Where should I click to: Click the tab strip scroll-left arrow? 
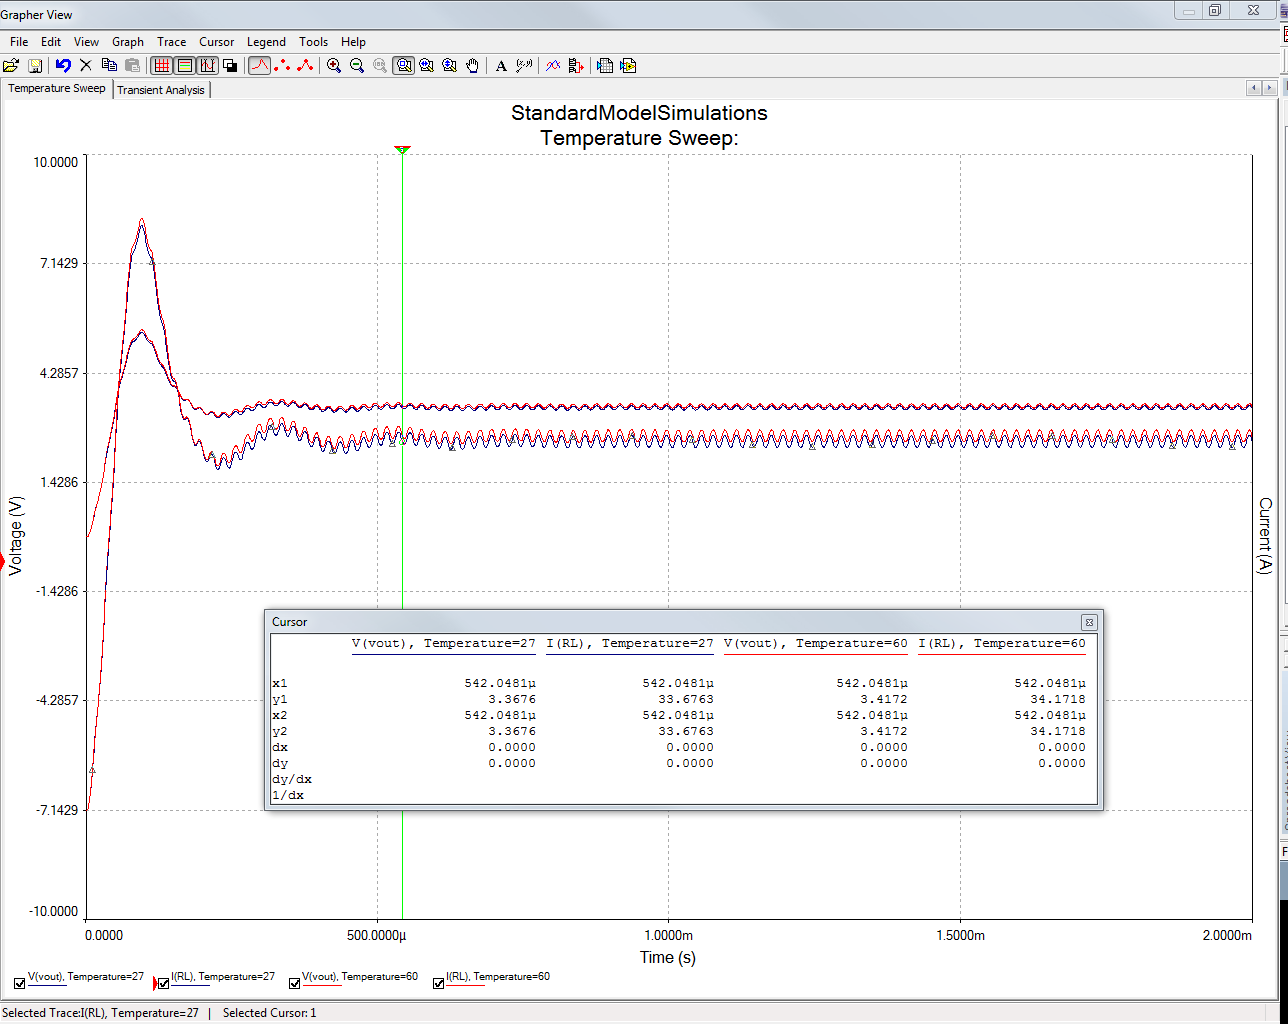1254,89
